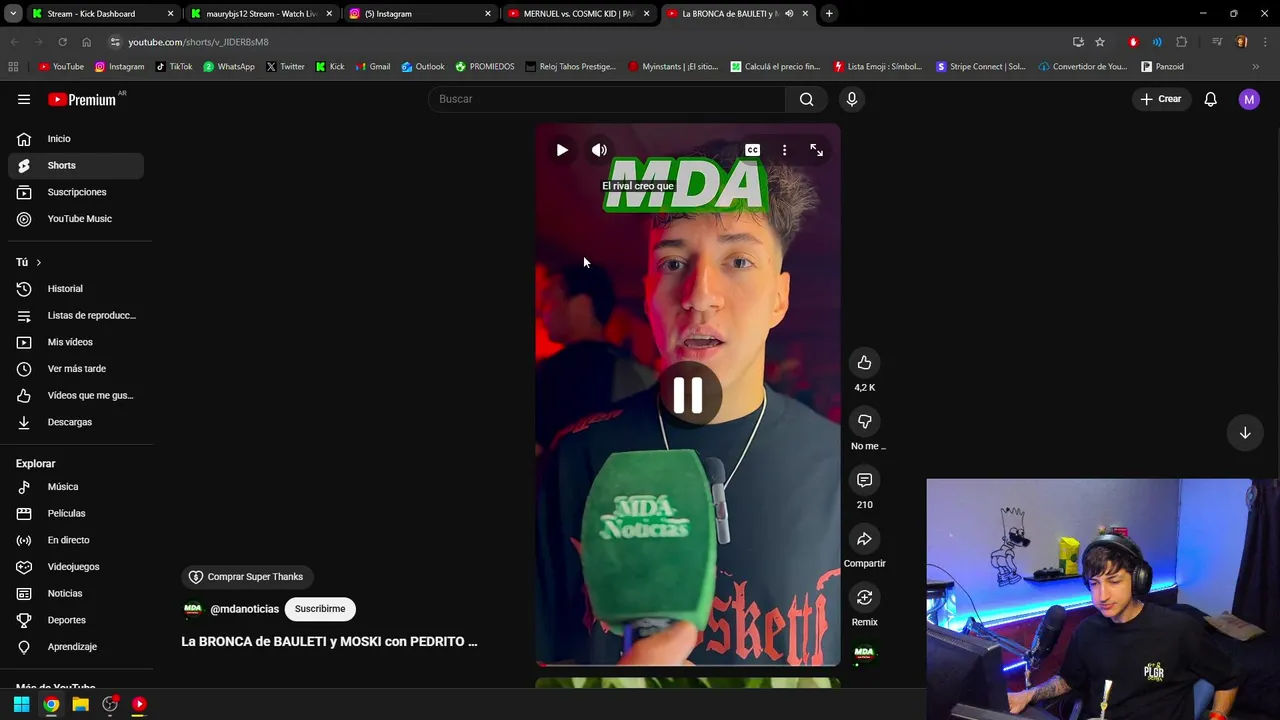Open Aprendizaje under Explorar

tap(75, 647)
